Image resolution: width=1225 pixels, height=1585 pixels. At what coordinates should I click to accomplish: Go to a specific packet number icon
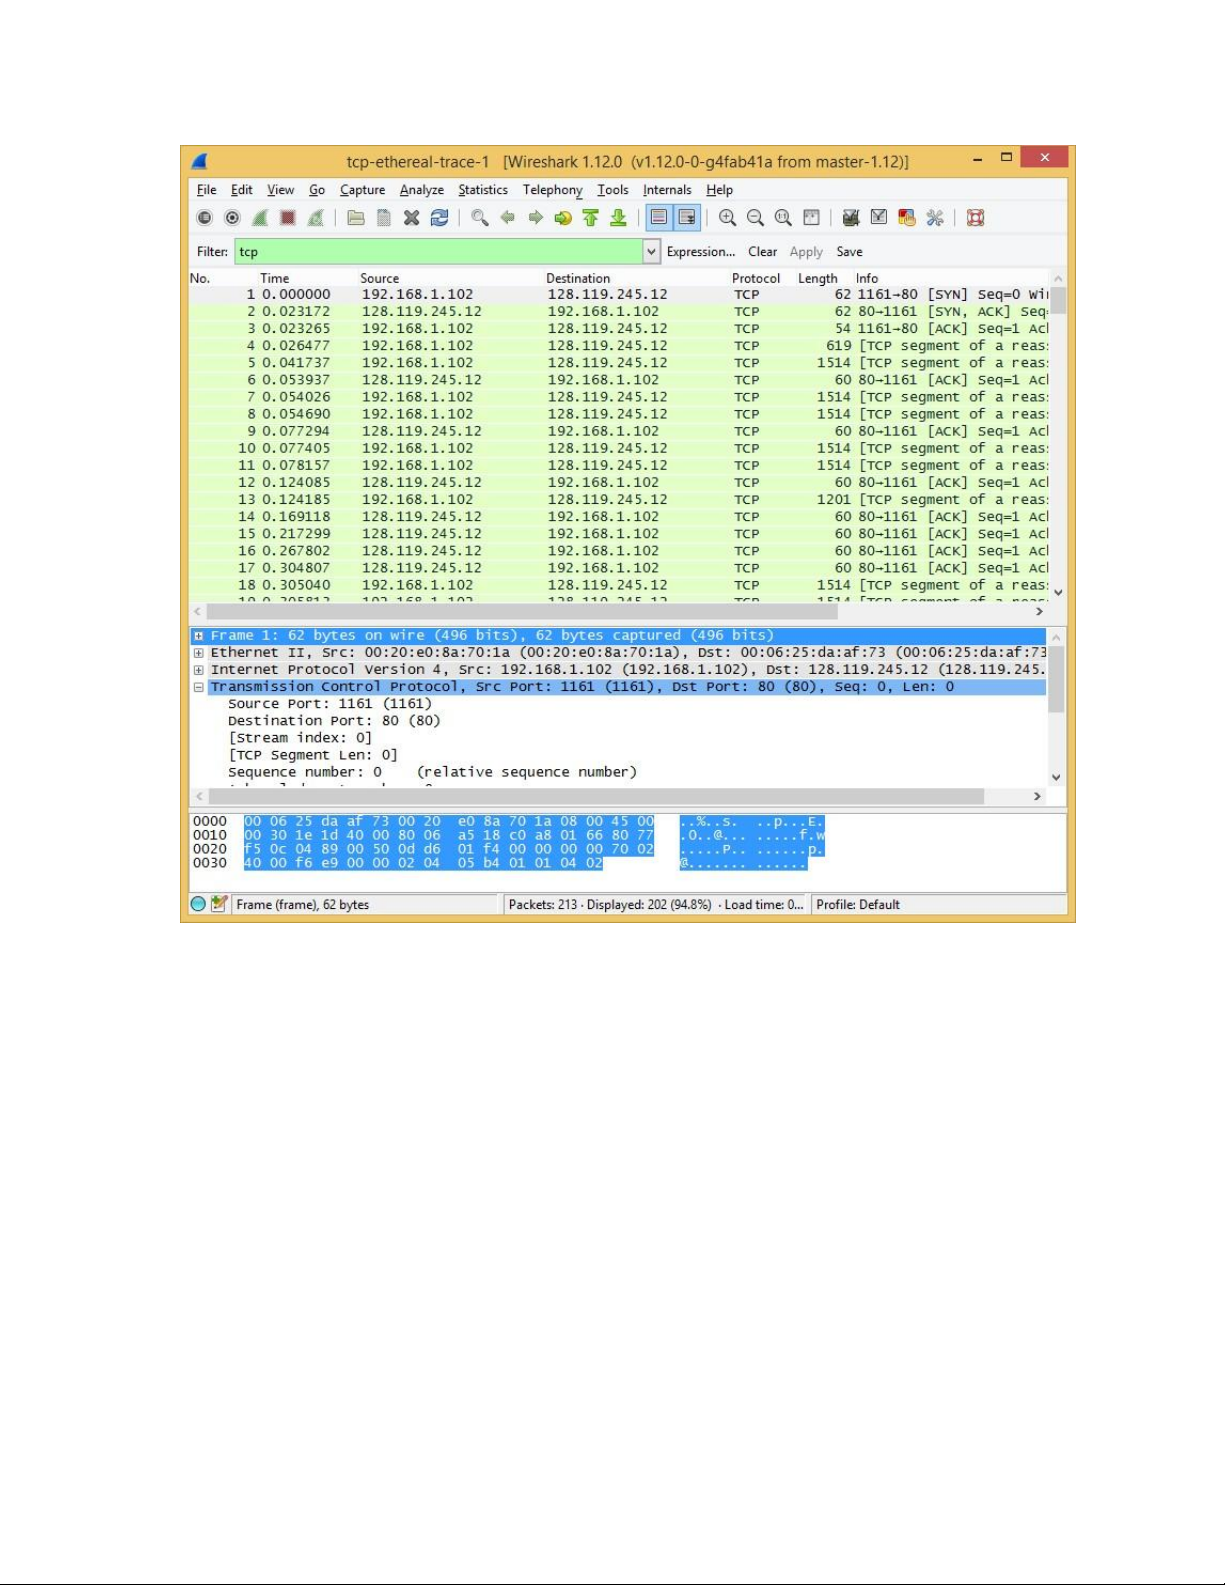(563, 218)
